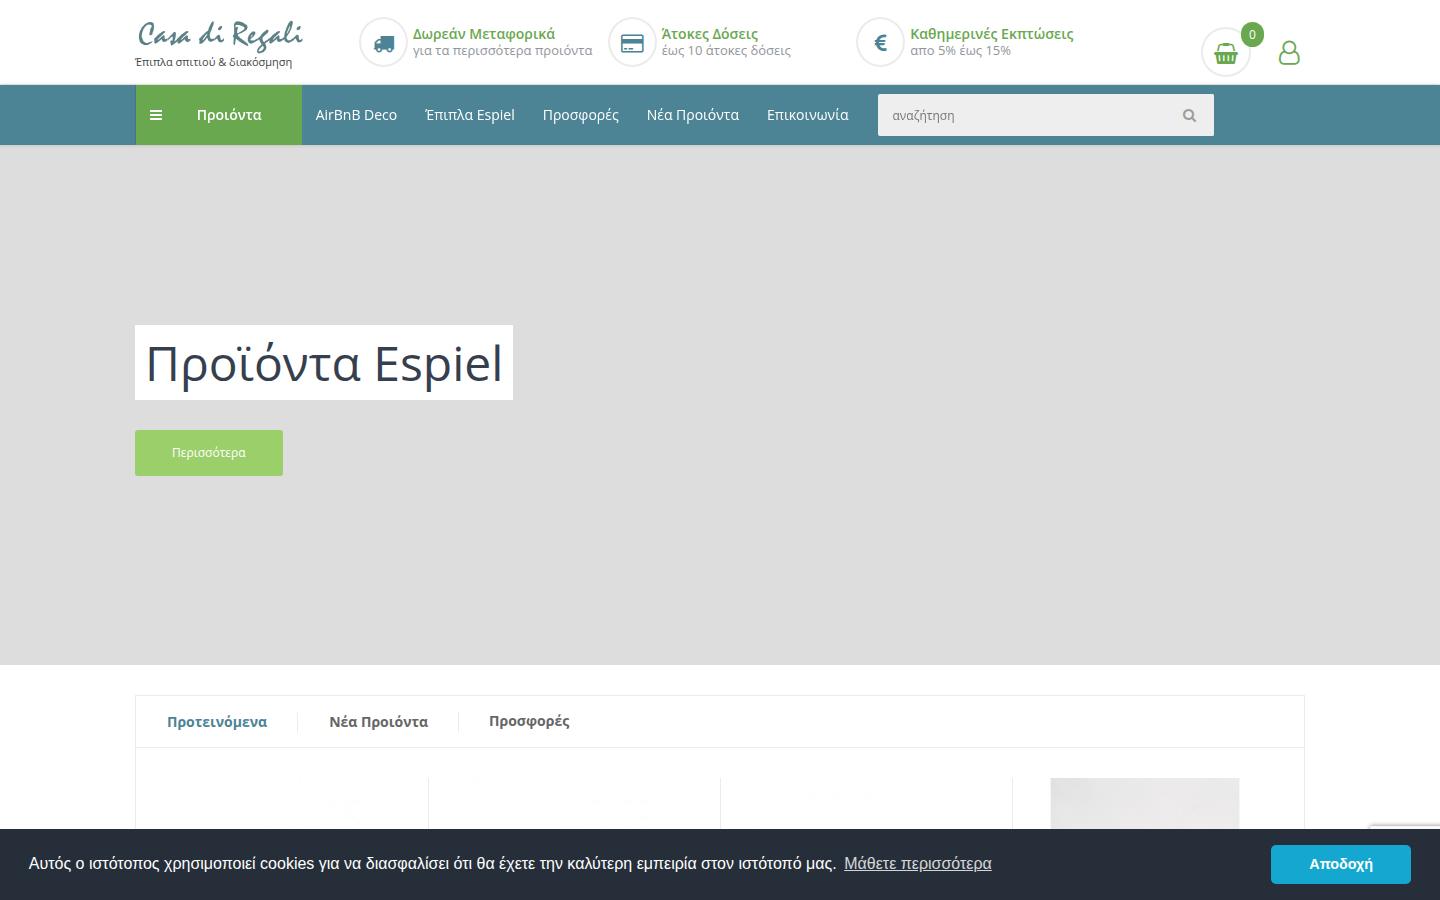
Task: Select the Προτεινόμενα tab
Action: 217,722
